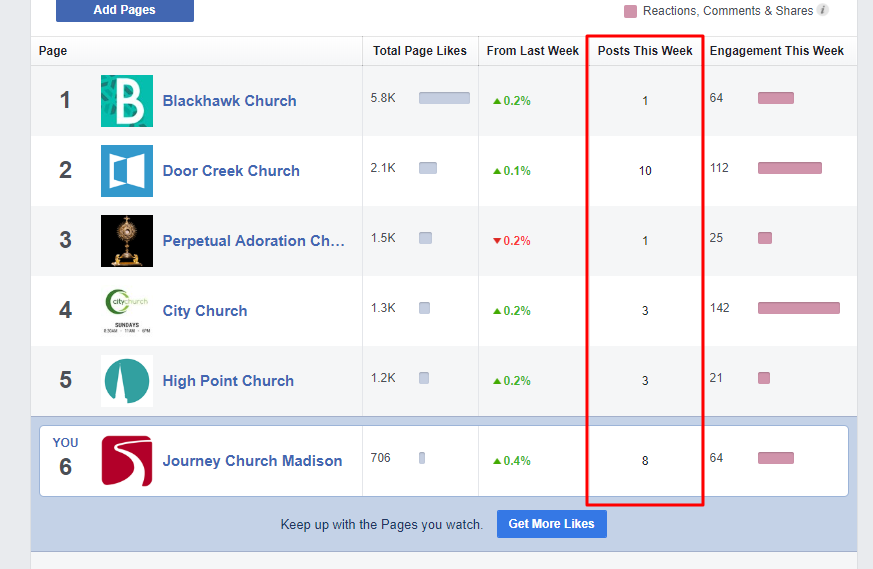This screenshot has width=873, height=569.
Task: Click the Door Creek Church logo icon
Action: point(127,171)
